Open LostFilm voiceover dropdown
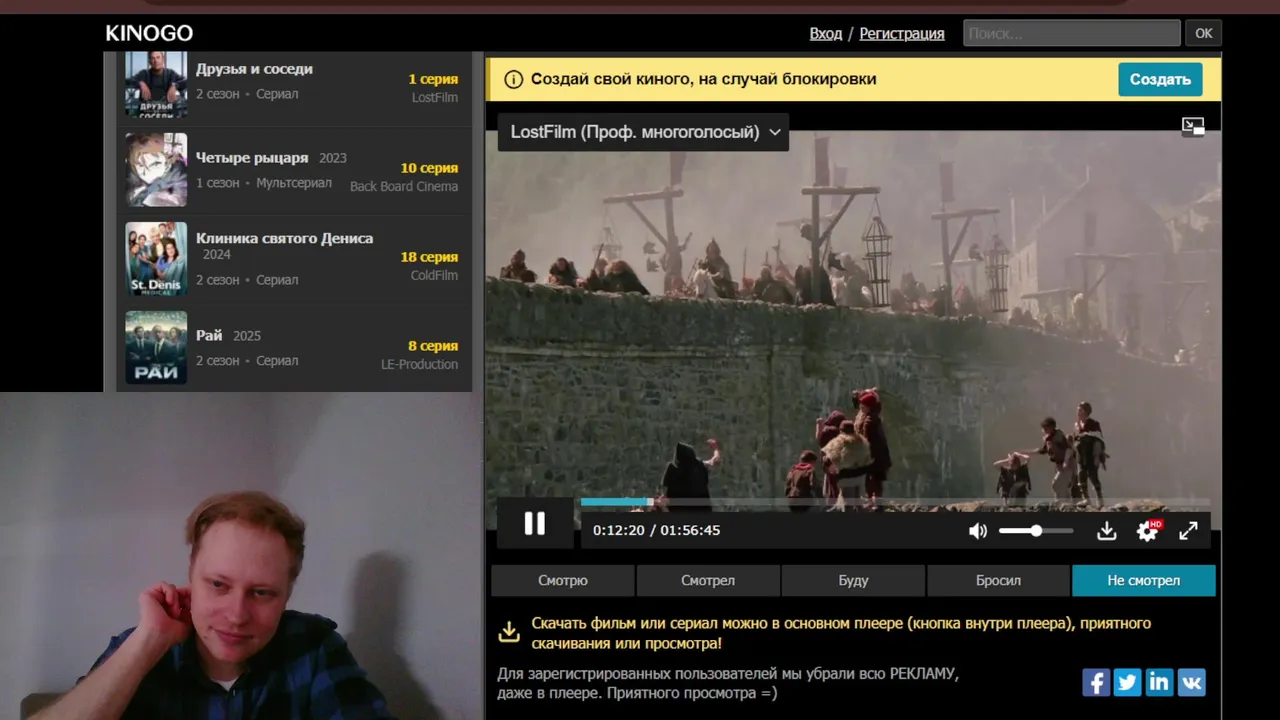1280x720 pixels. (x=643, y=132)
